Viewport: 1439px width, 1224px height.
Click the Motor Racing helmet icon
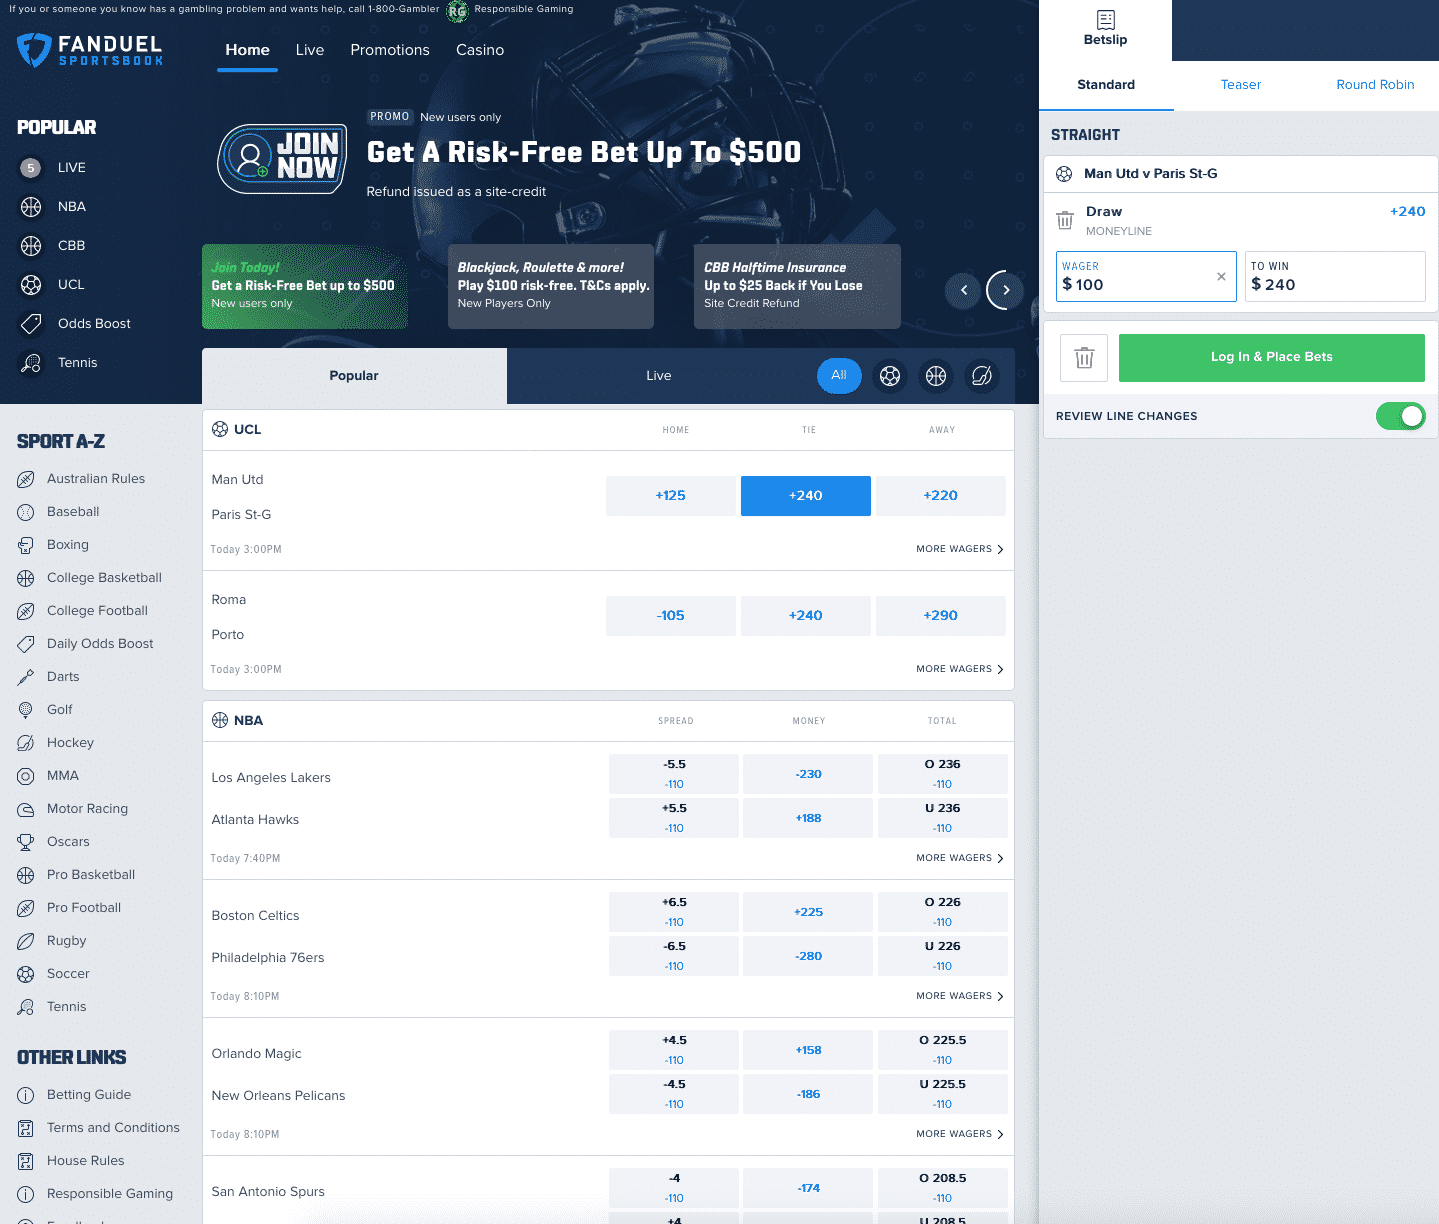click(x=26, y=809)
